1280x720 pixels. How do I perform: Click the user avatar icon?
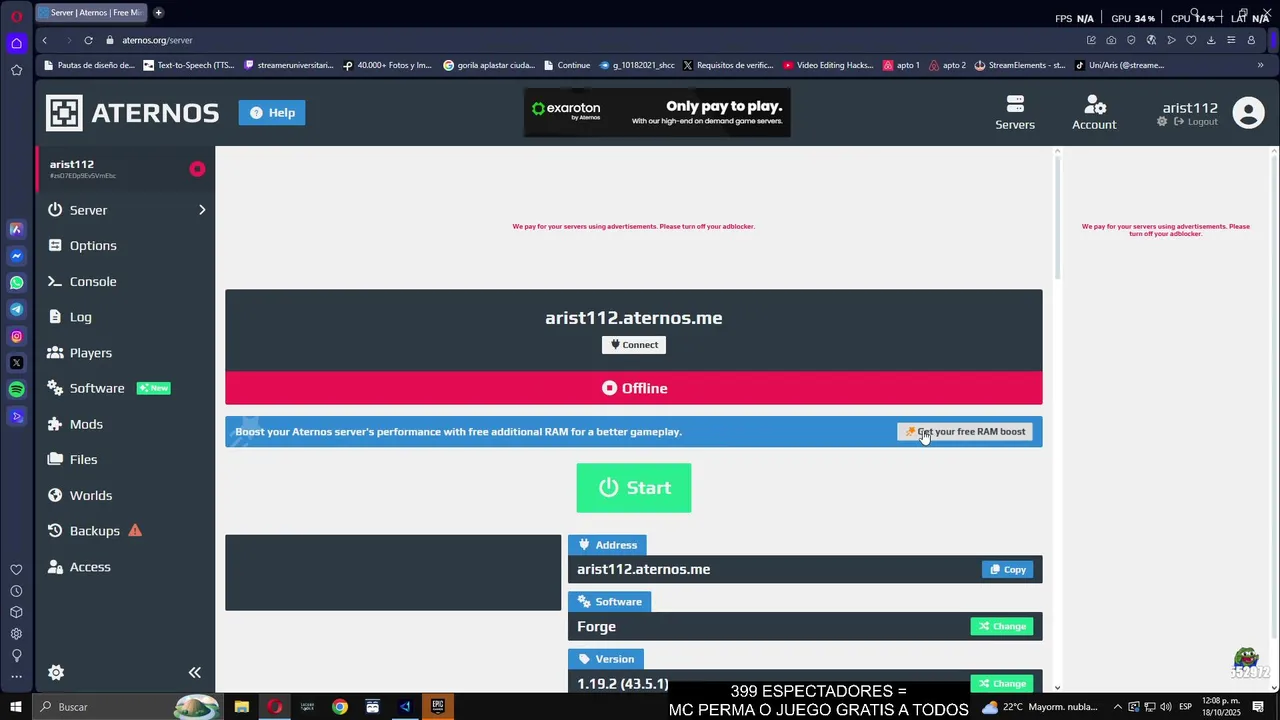1249,113
